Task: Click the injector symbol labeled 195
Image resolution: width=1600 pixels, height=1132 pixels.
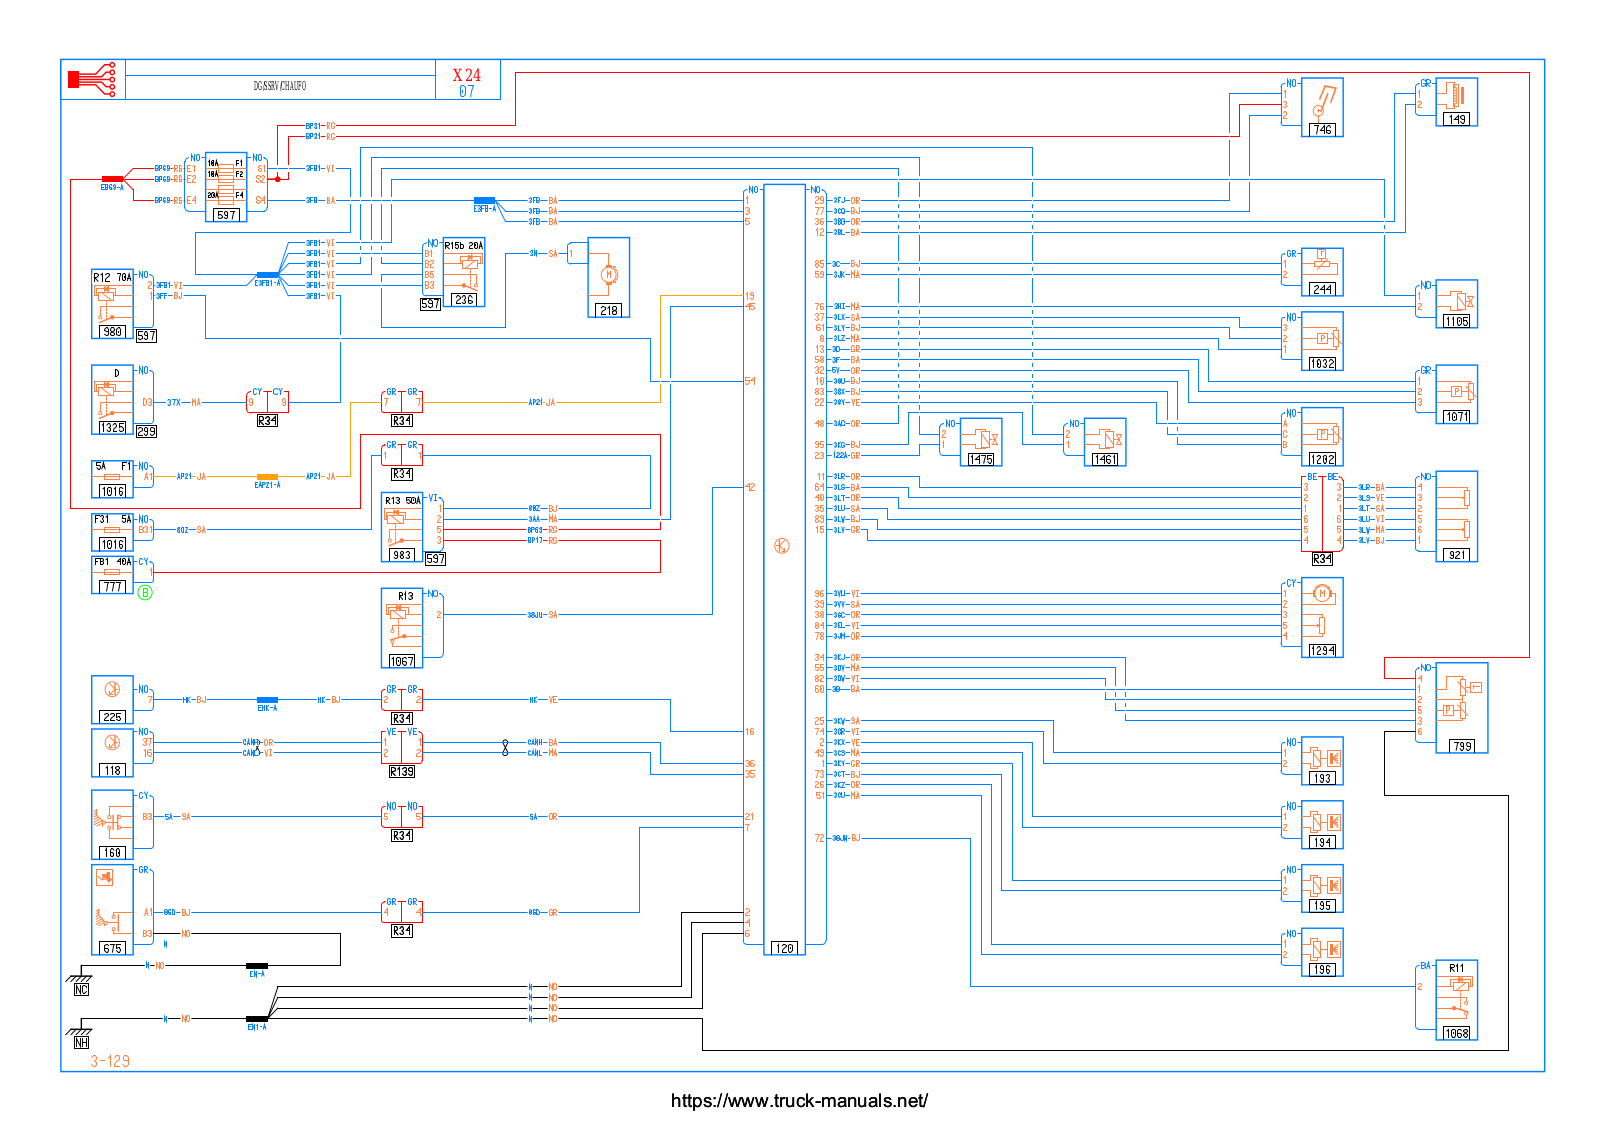Action: point(1322,889)
